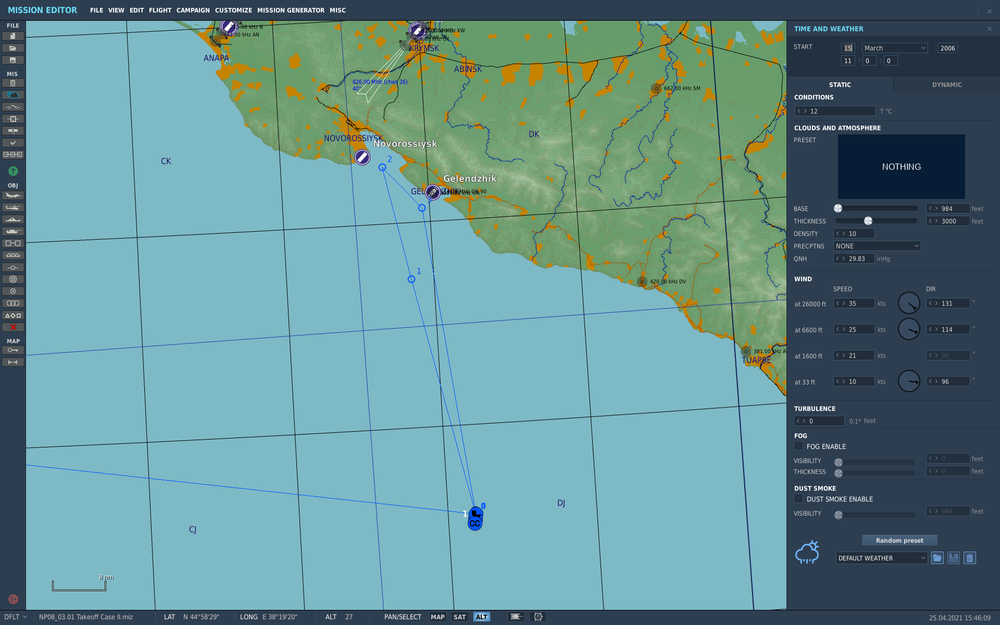Load weather preset with the folder icon
The width and height of the screenshot is (1000, 625).
point(937,558)
